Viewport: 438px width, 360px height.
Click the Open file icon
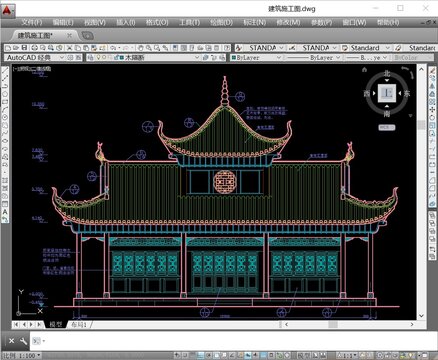15,48
